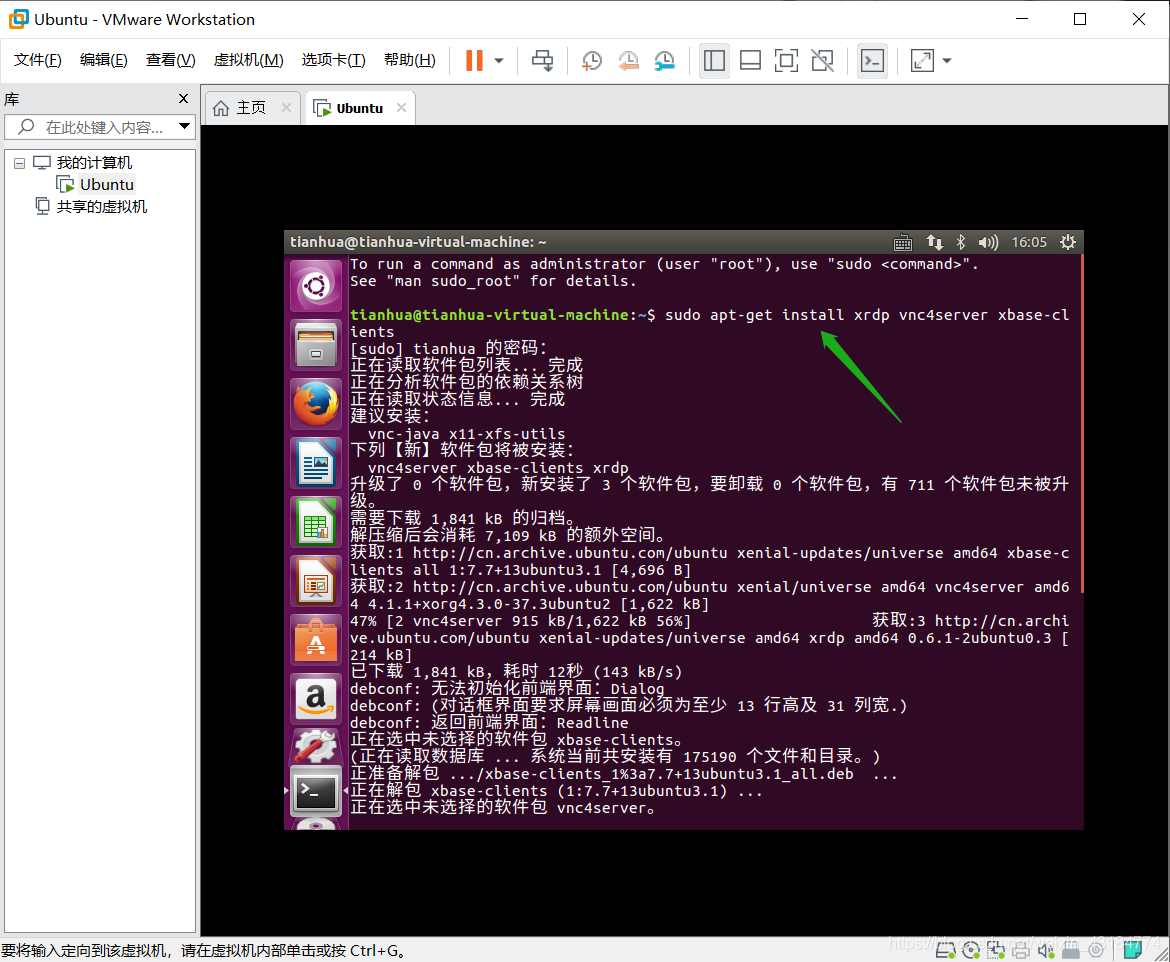Open the Bluetooth indicator in Ubuntu panel
The height and width of the screenshot is (962, 1170).
tap(961, 242)
